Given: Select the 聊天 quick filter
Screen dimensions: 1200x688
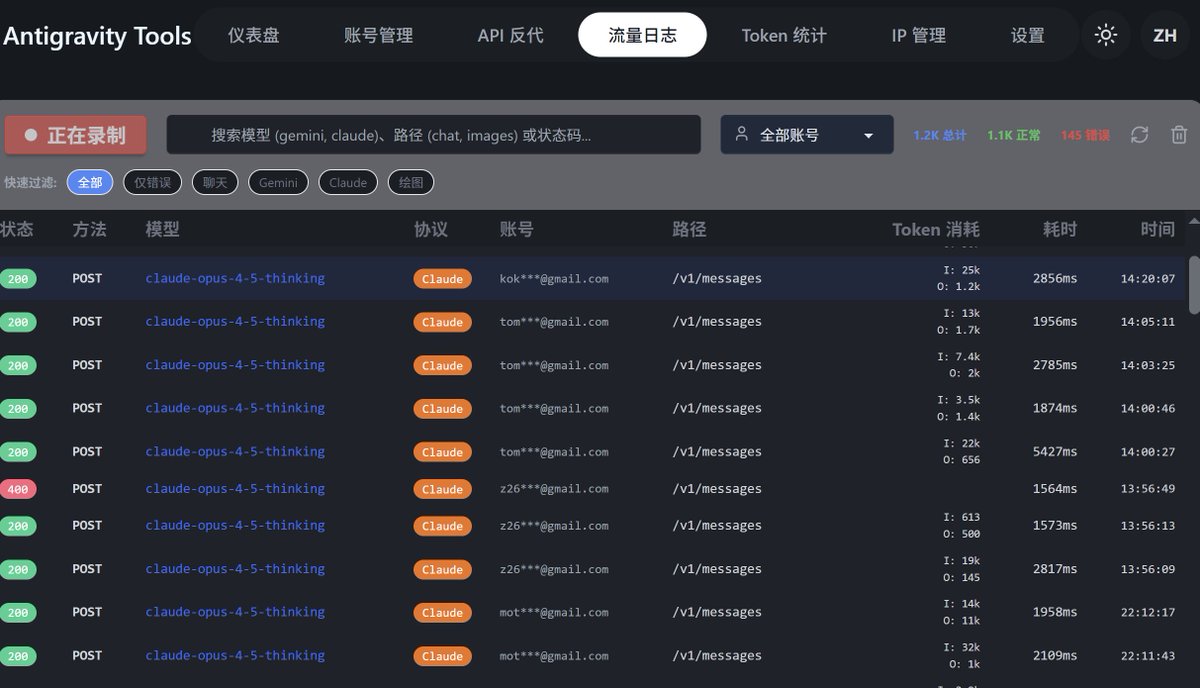Looking at the screenshot, I should [215, 183].
